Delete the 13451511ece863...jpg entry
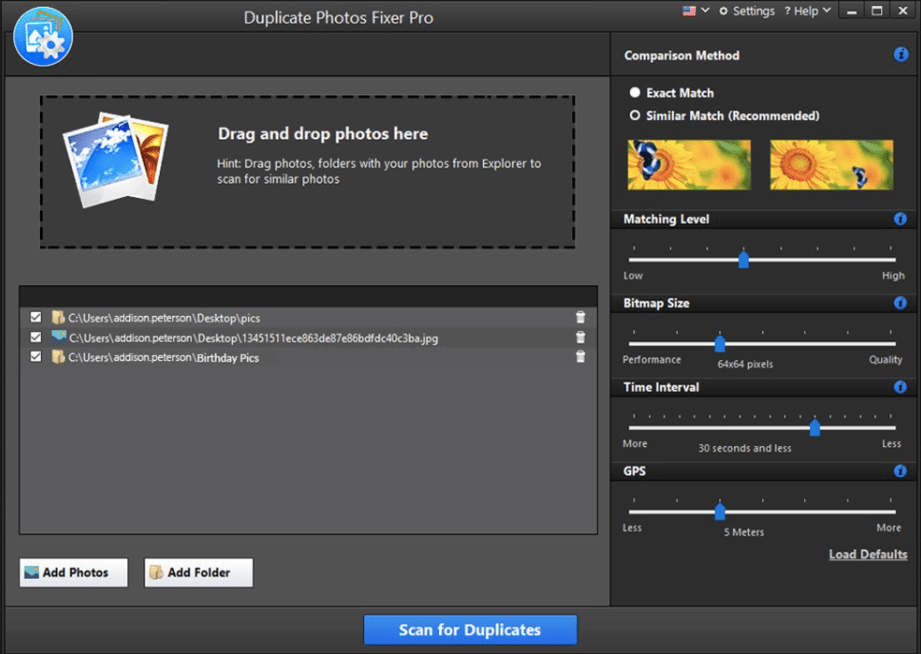The height and width of the screenshot is (654, 921). (x=580, y=337)
